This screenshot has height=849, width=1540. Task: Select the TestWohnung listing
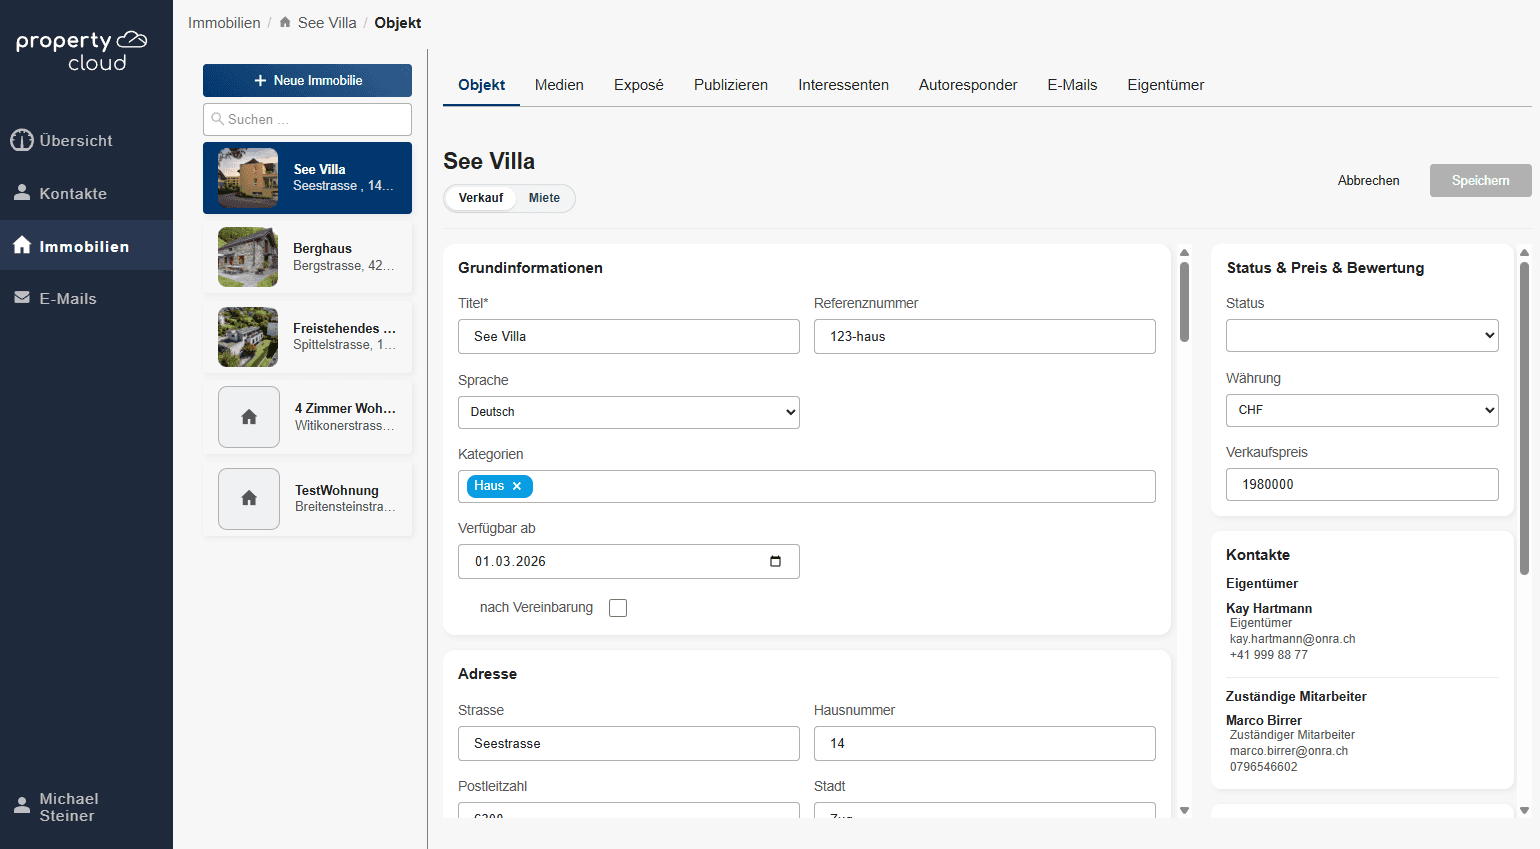(307, 498)
